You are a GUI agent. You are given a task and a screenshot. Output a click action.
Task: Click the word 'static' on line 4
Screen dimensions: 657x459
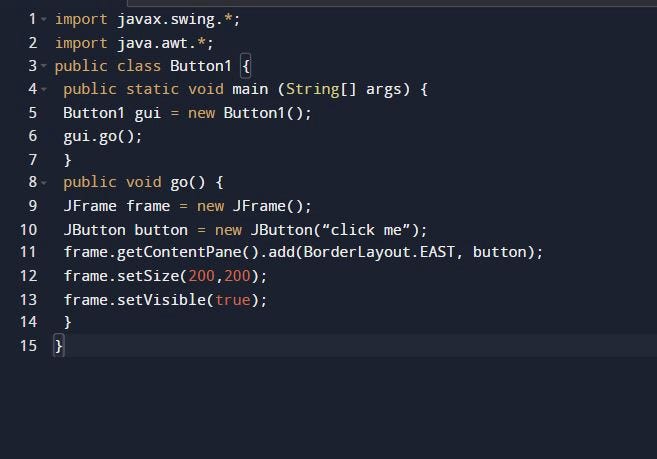click(x=153, y=89)
